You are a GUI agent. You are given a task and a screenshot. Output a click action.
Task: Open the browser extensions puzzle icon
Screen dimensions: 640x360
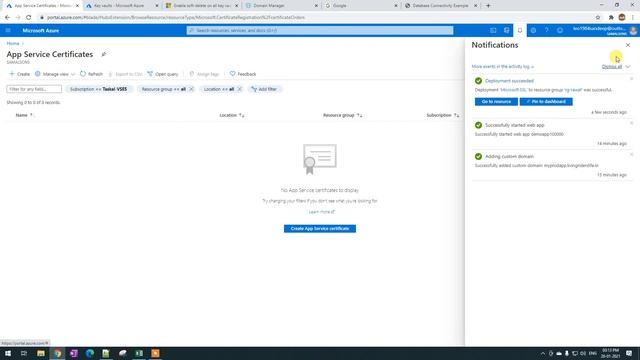click(611, 18)
